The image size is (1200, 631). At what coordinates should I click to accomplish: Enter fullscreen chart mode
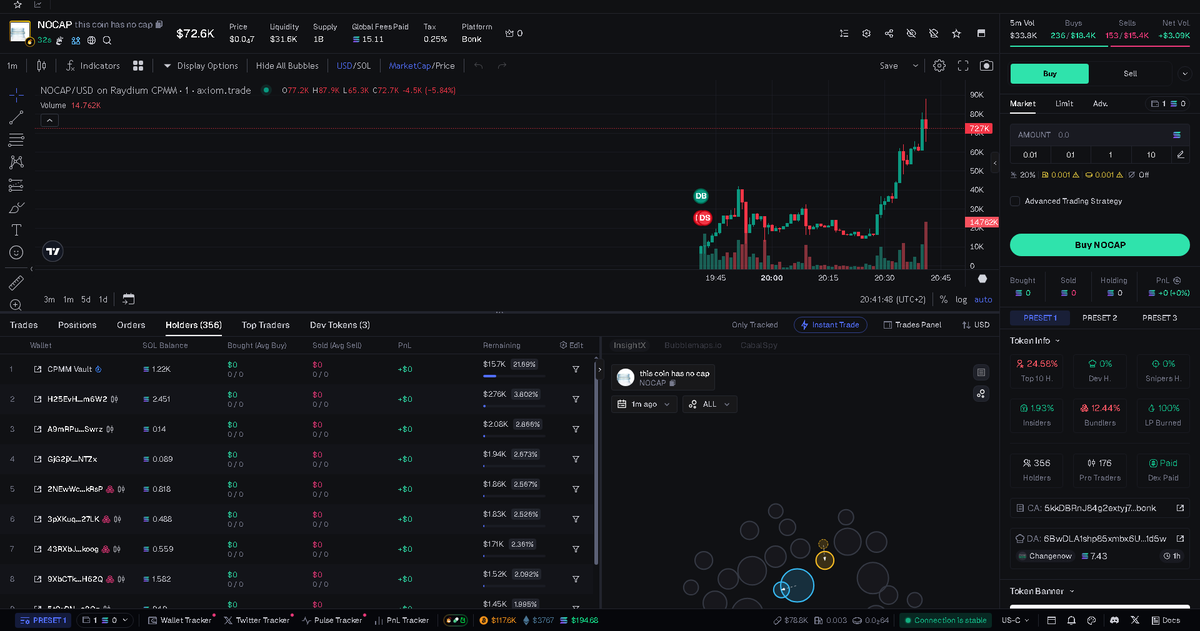tap(963, 66)
